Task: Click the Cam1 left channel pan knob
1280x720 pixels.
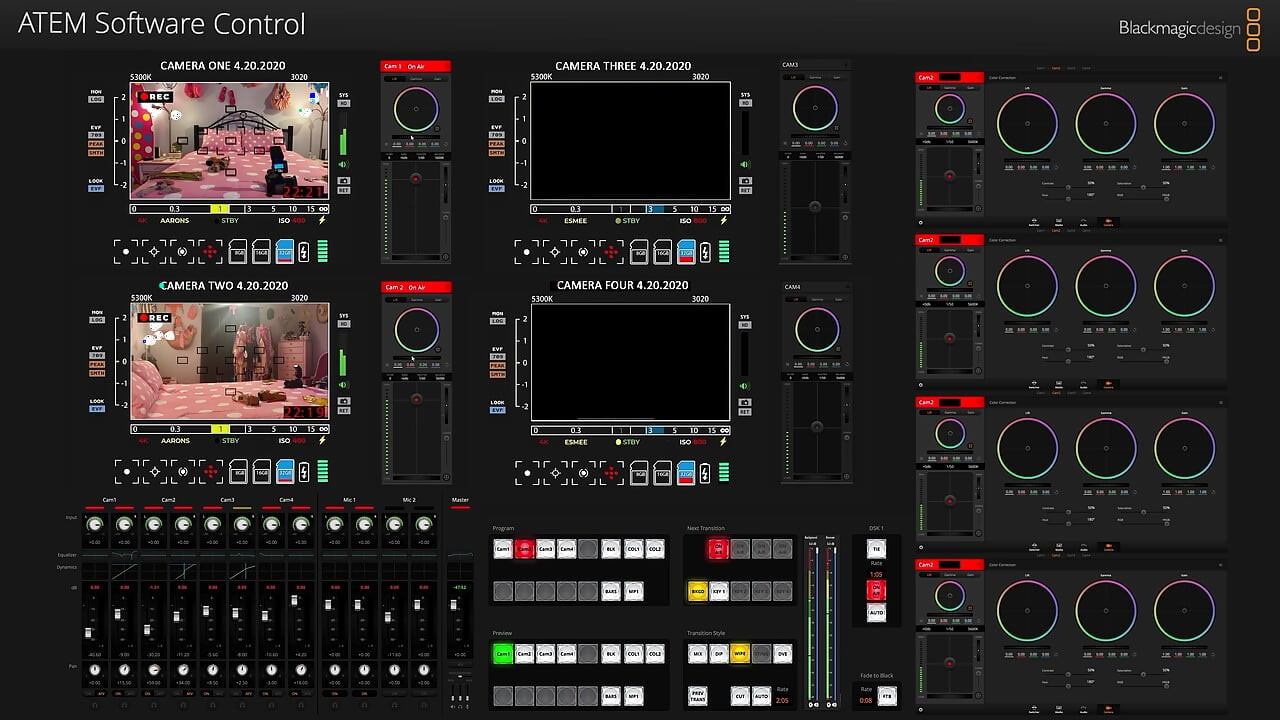Action: coord(95,669)
